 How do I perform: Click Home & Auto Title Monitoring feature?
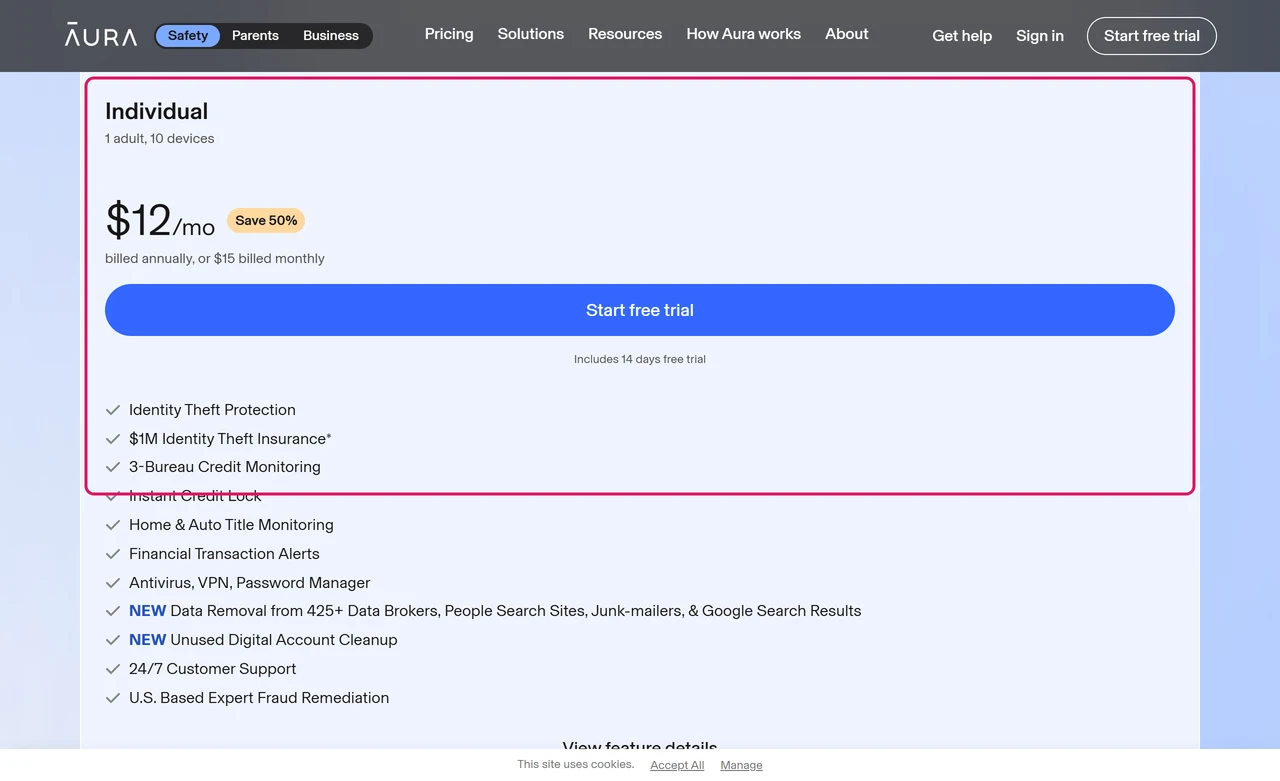[x=231, y=525]
